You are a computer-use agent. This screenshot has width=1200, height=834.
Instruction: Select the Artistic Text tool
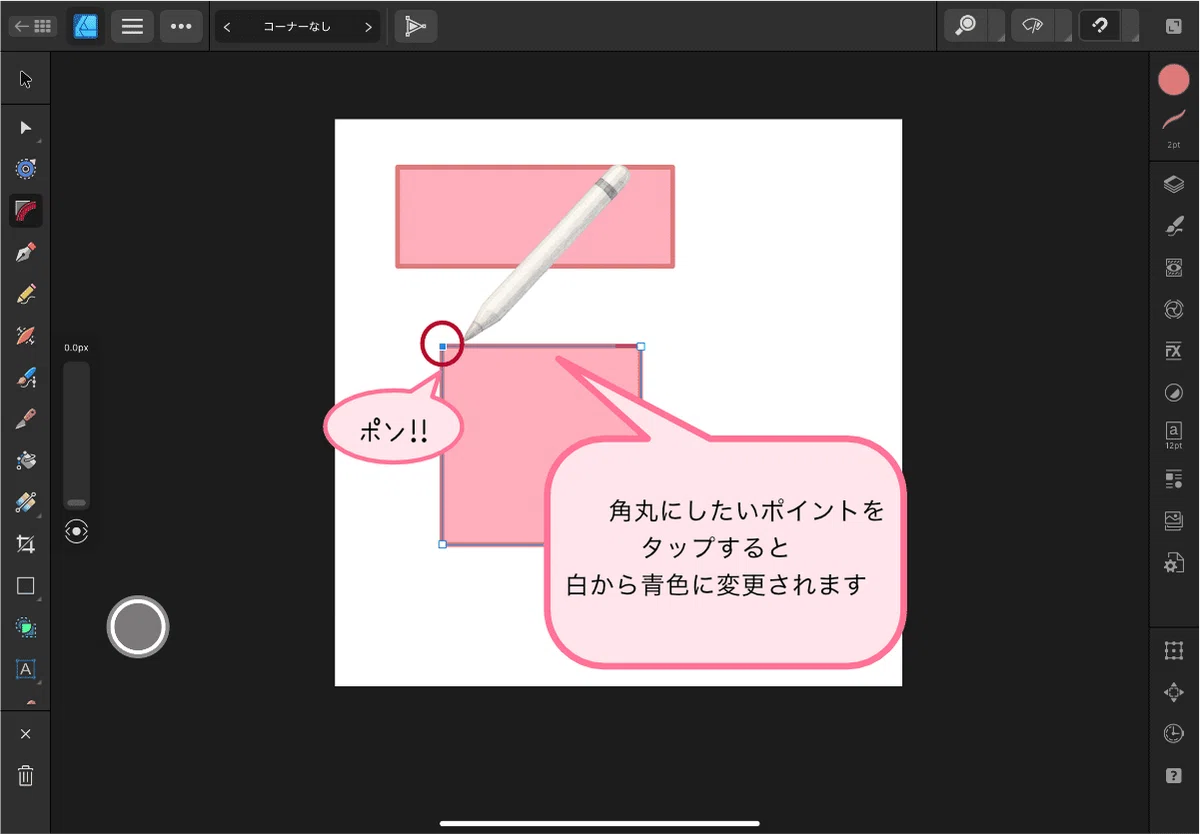click(26, 669)
